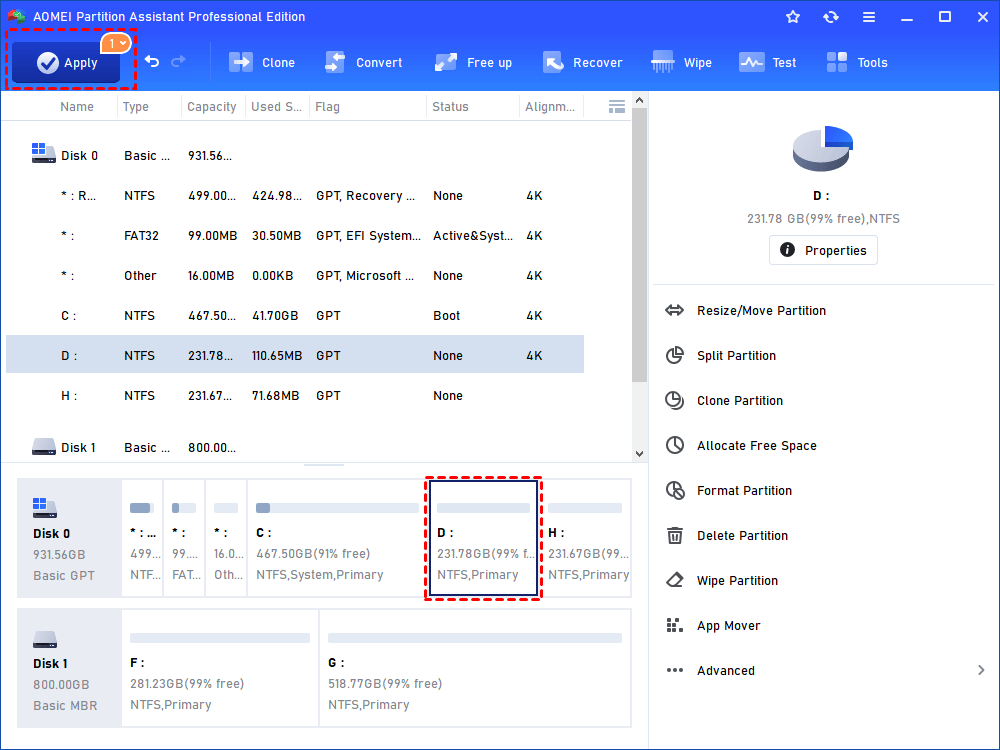Click Delete Partition trash icon
This screenshot has height=750, width=1000.
[675, 536]
